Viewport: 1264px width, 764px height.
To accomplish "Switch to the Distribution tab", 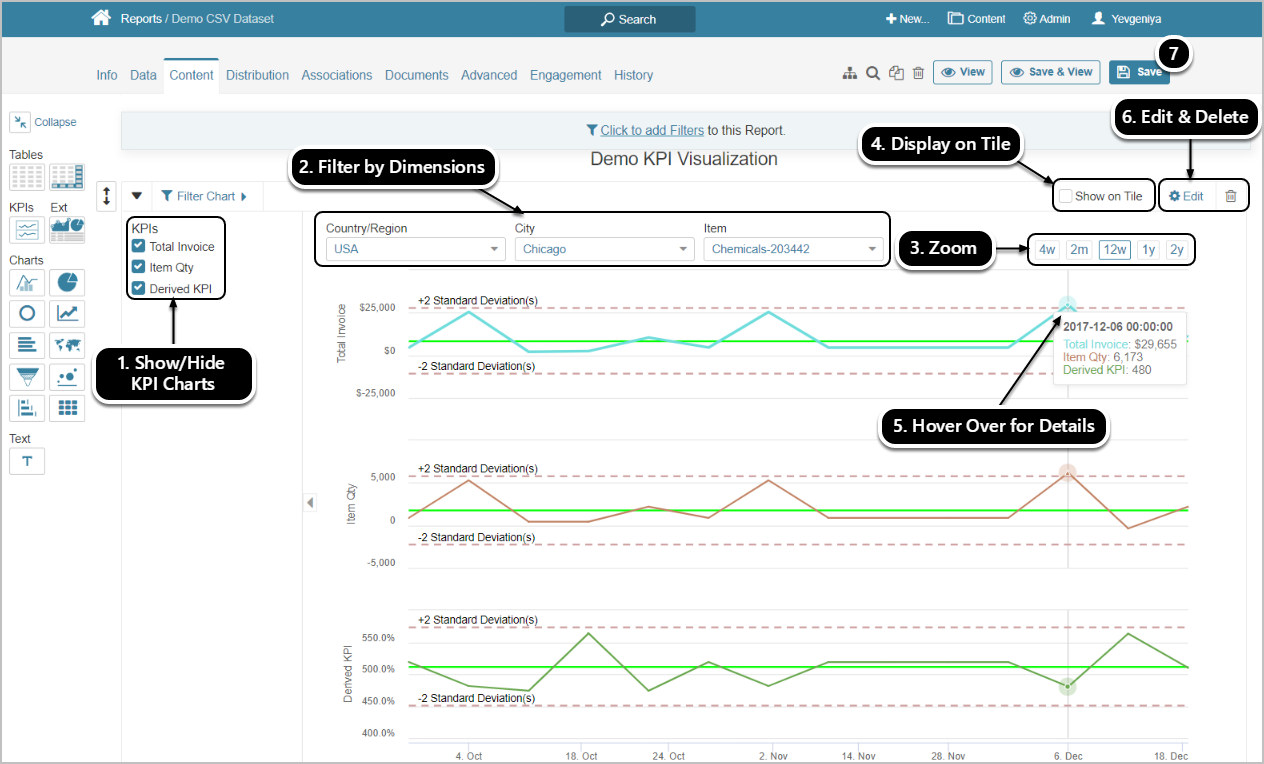I will 257,75.
